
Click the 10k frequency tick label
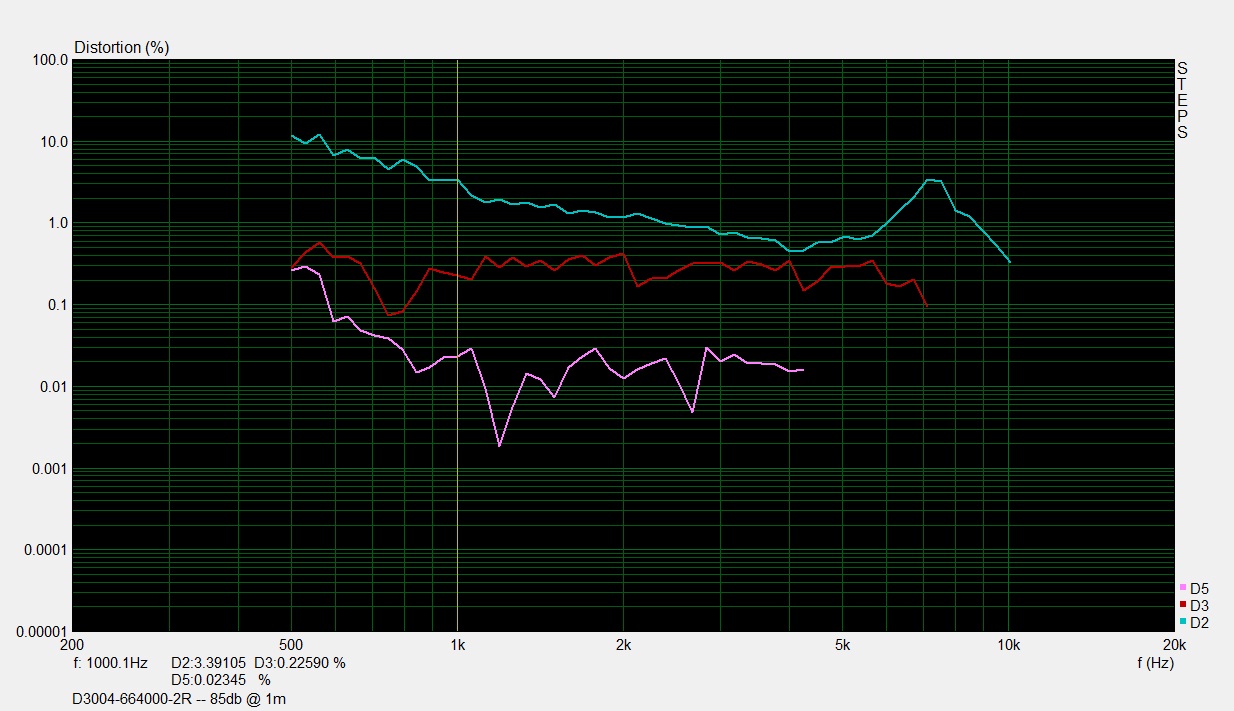pos(1008,645)
